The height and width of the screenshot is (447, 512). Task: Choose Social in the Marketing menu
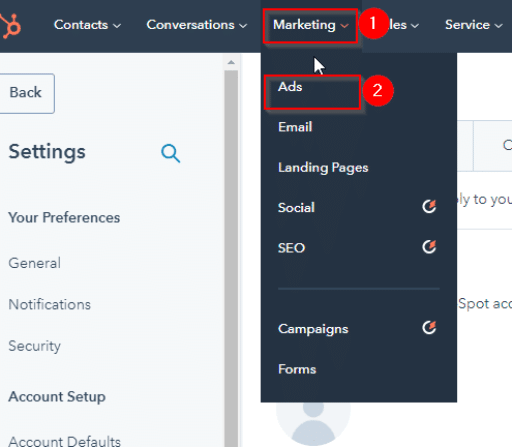click(296, 208)
